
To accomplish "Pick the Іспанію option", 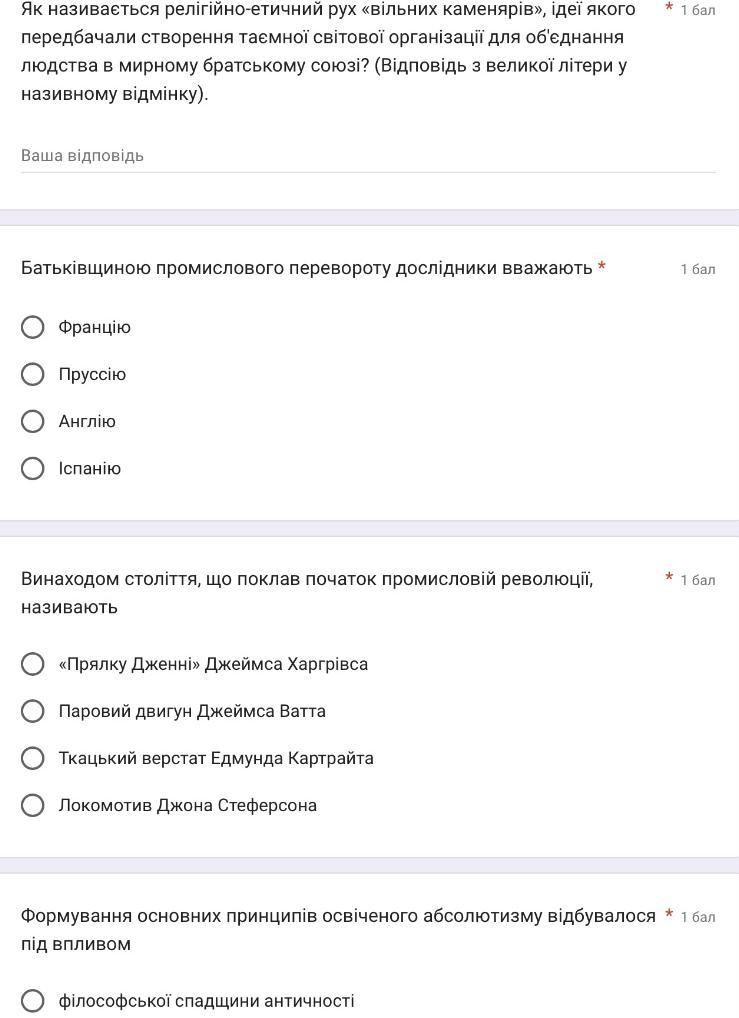I will click(33, 468).
